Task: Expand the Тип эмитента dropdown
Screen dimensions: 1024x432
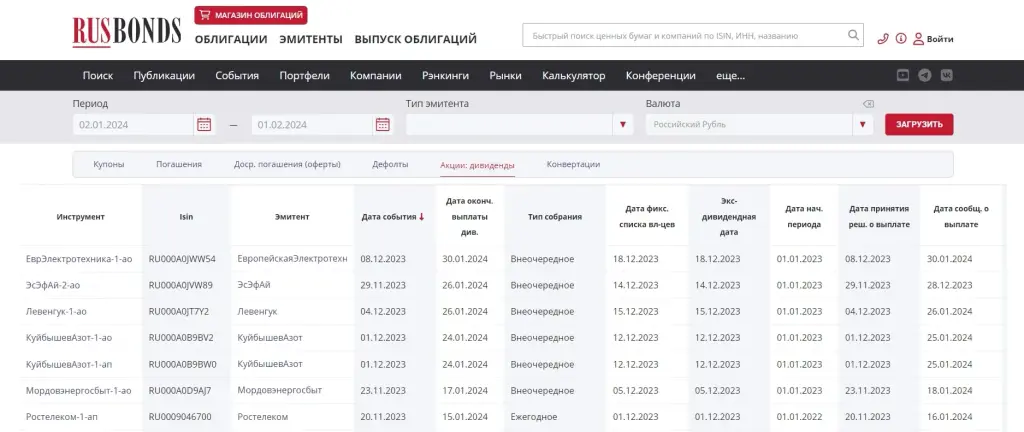Action: (x=622, y=125)
